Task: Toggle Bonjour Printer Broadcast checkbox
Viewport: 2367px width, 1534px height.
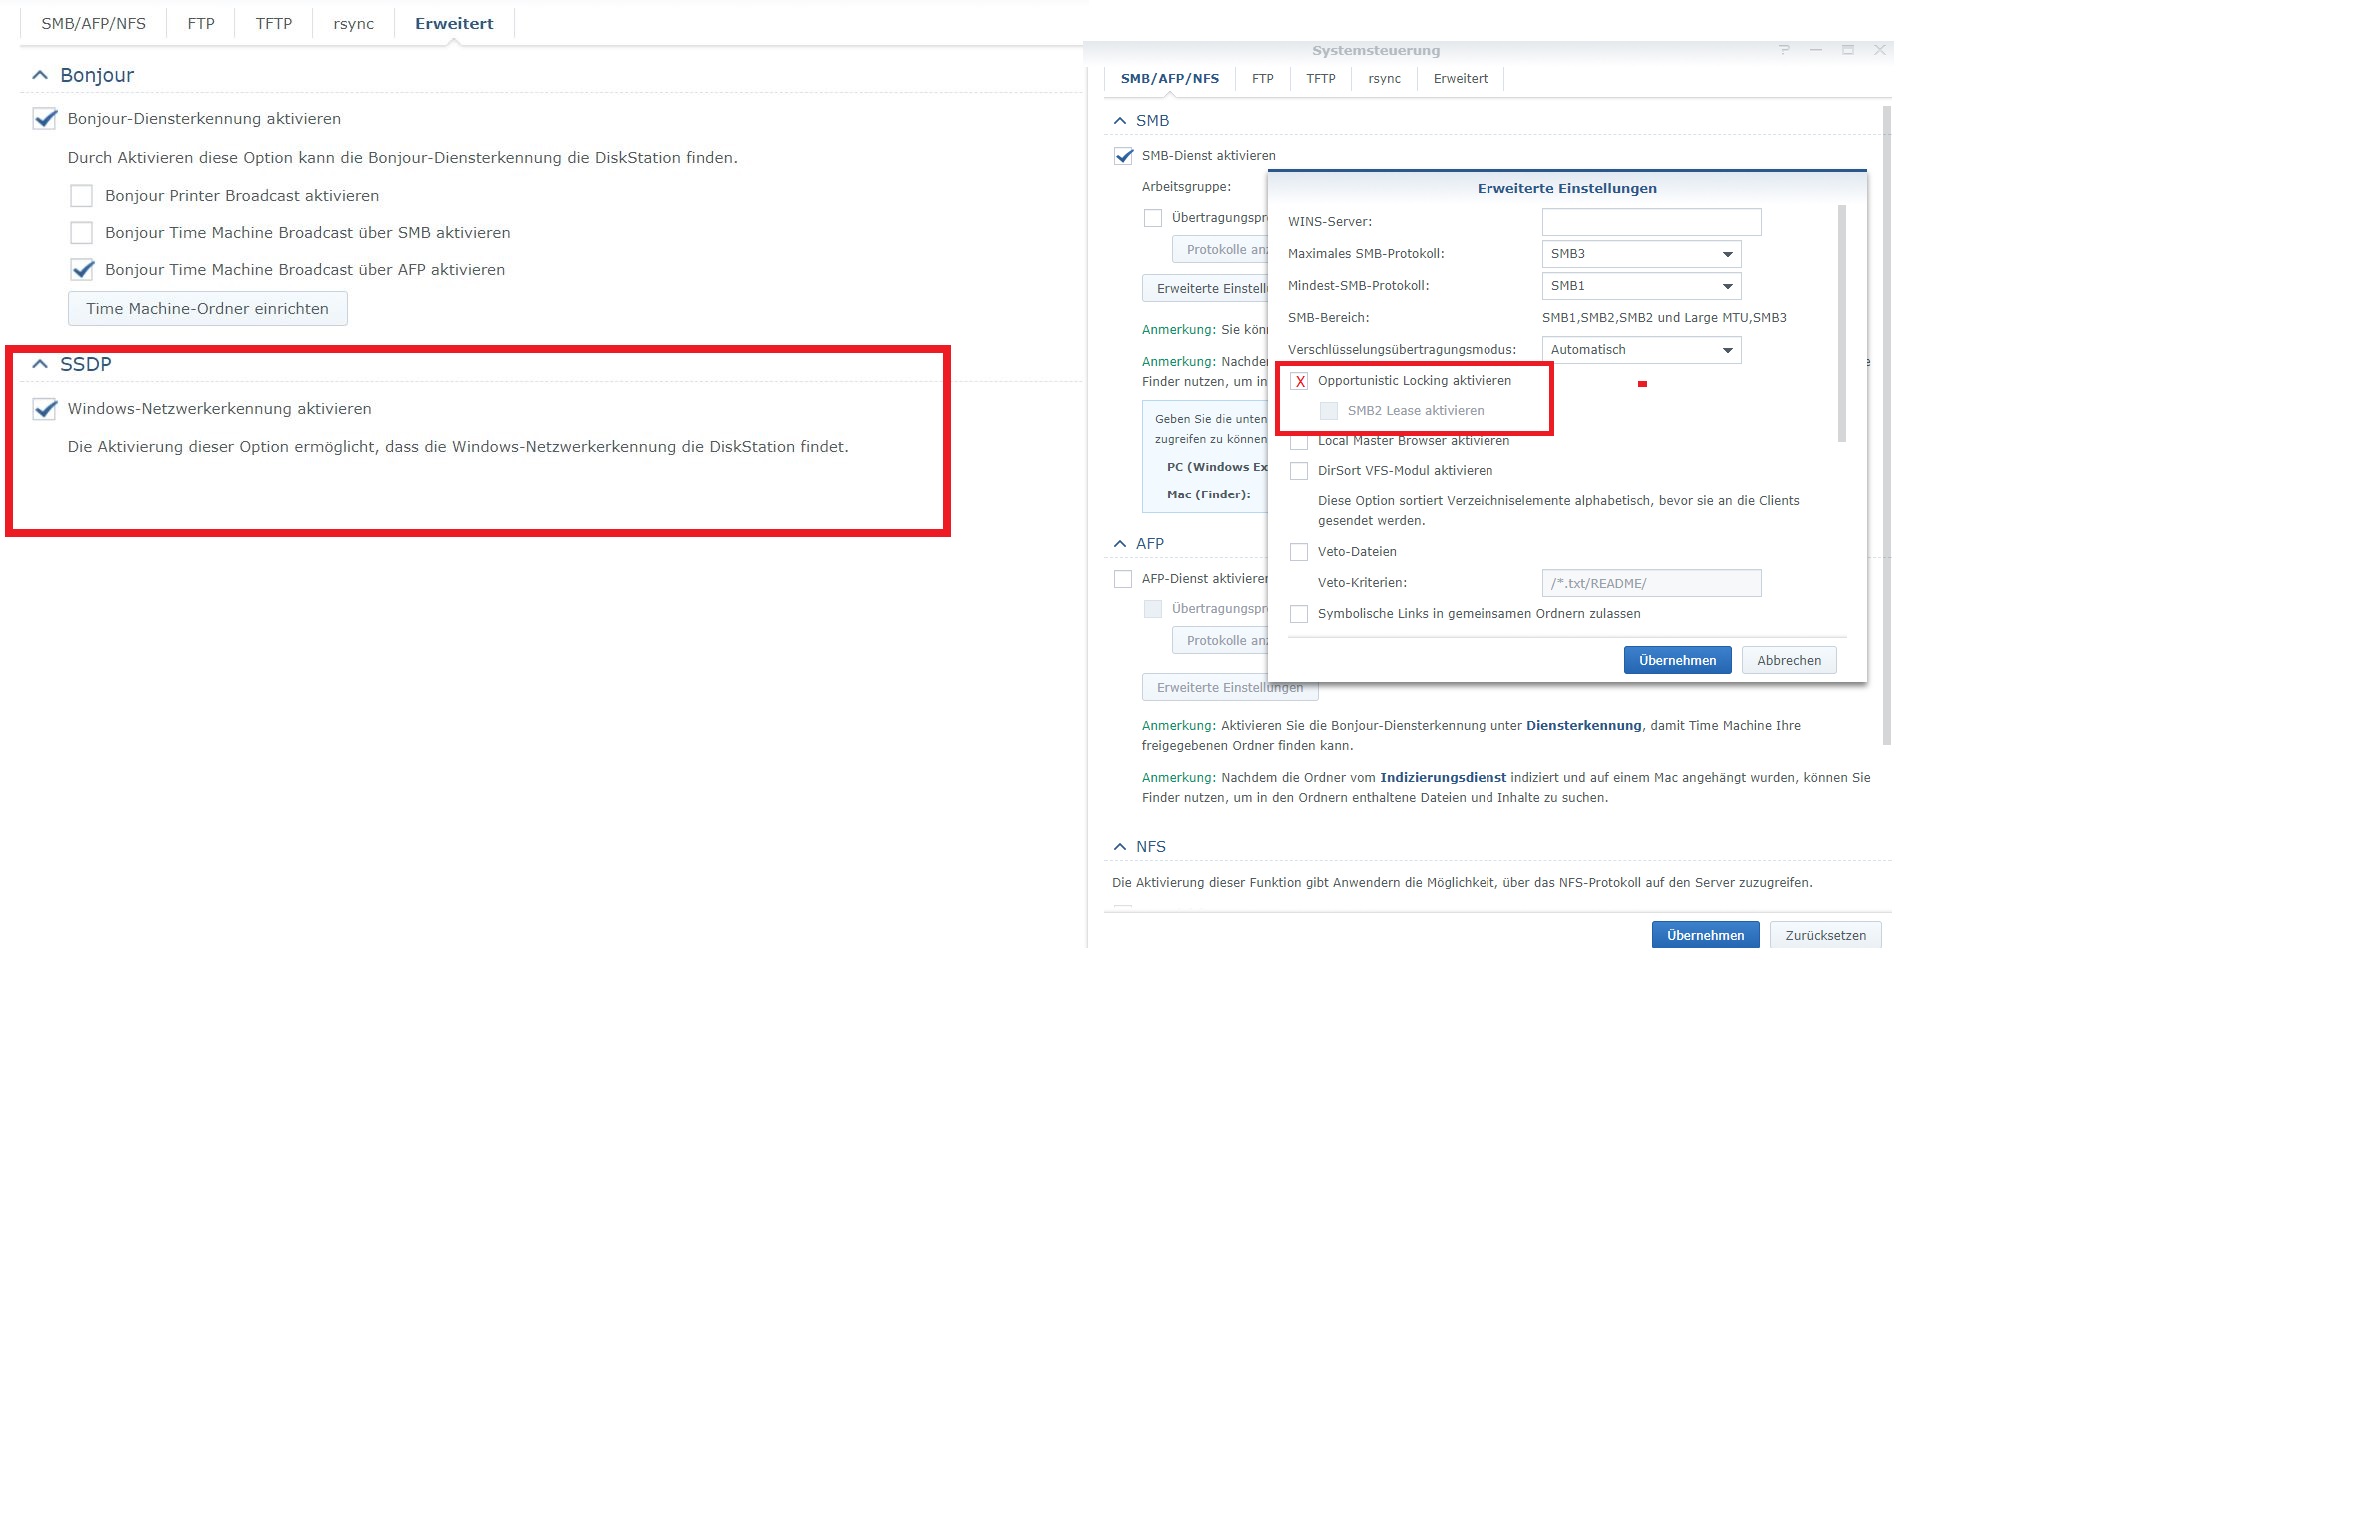Action: click(x=82, y=196)
